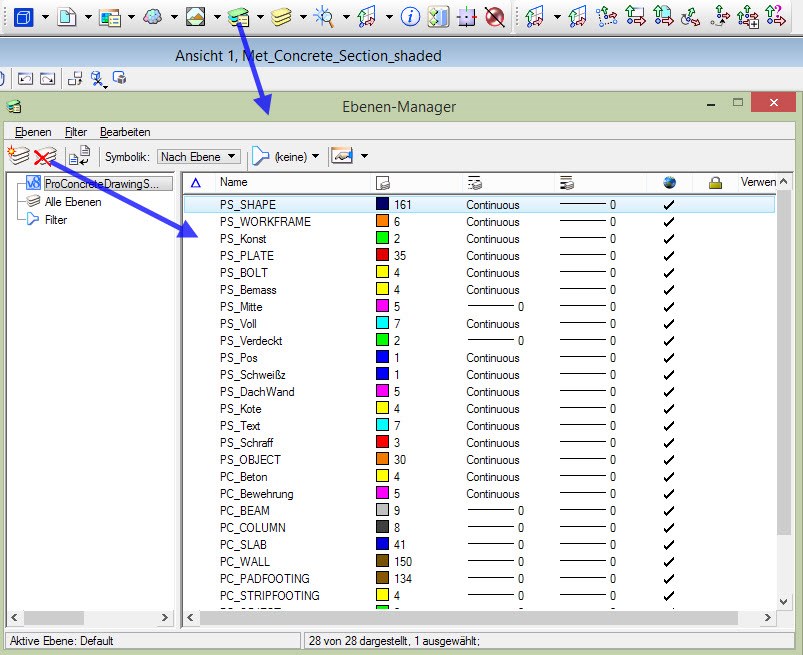Image resolution: width=803 pixels, height=655 pixels.
Task: Select the ProConcreteDrawingS... tree node
Action: pyautogui.click(x=101, y=183)
